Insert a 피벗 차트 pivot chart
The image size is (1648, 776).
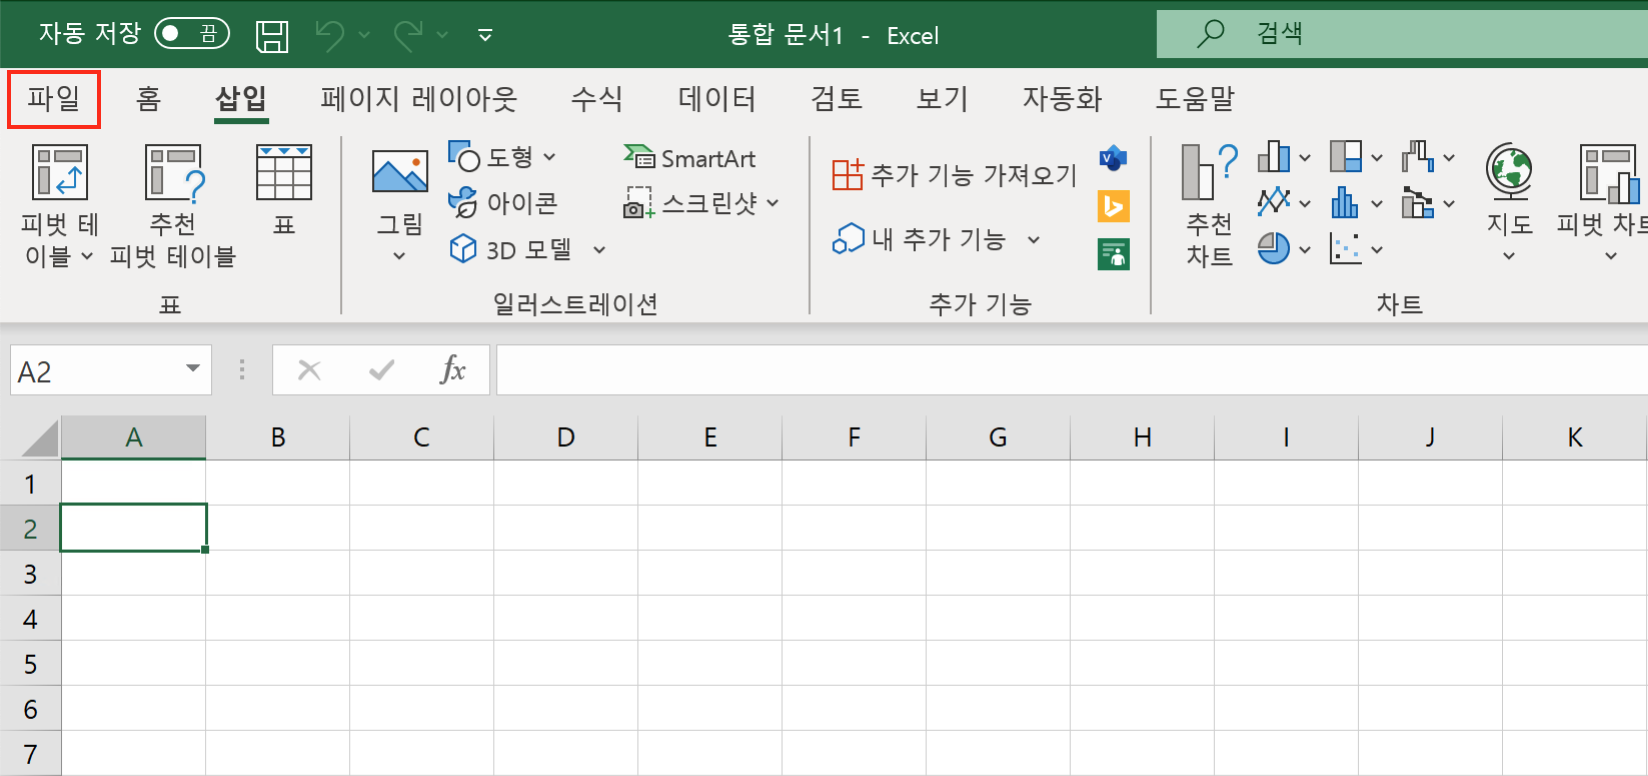click(x=1605, y=190)
